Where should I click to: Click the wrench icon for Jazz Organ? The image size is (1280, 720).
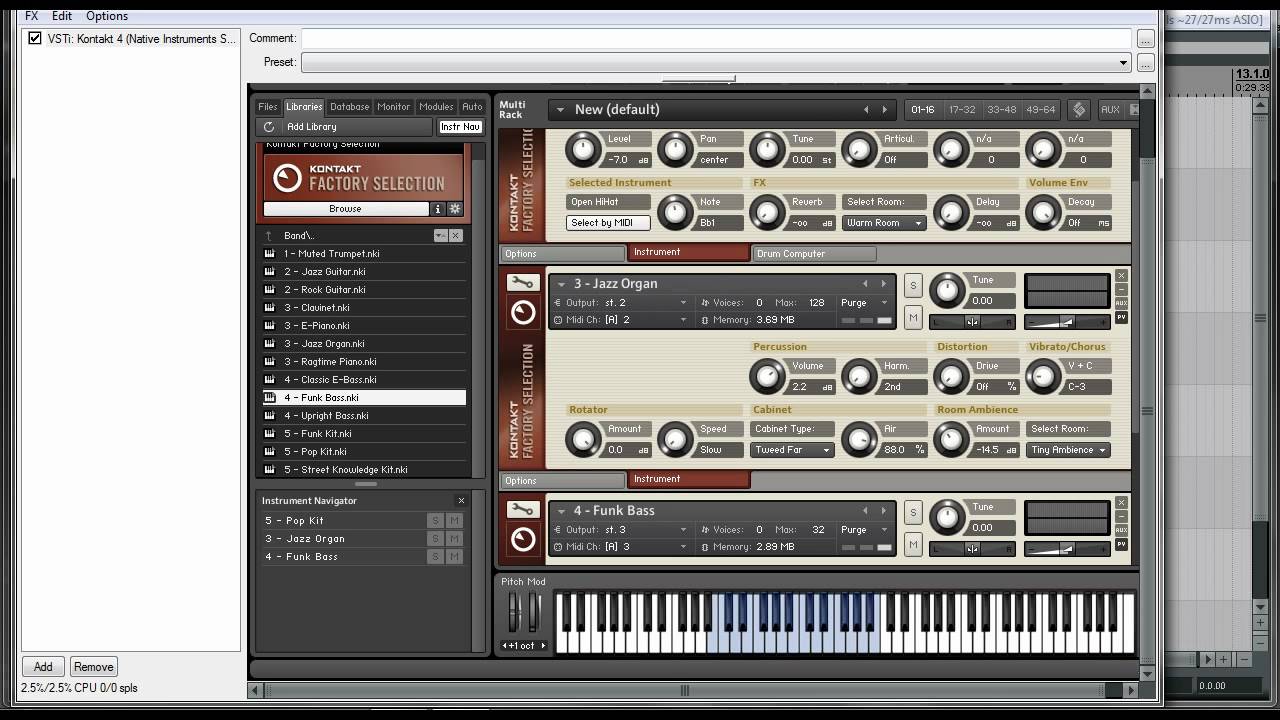(521, 283)
